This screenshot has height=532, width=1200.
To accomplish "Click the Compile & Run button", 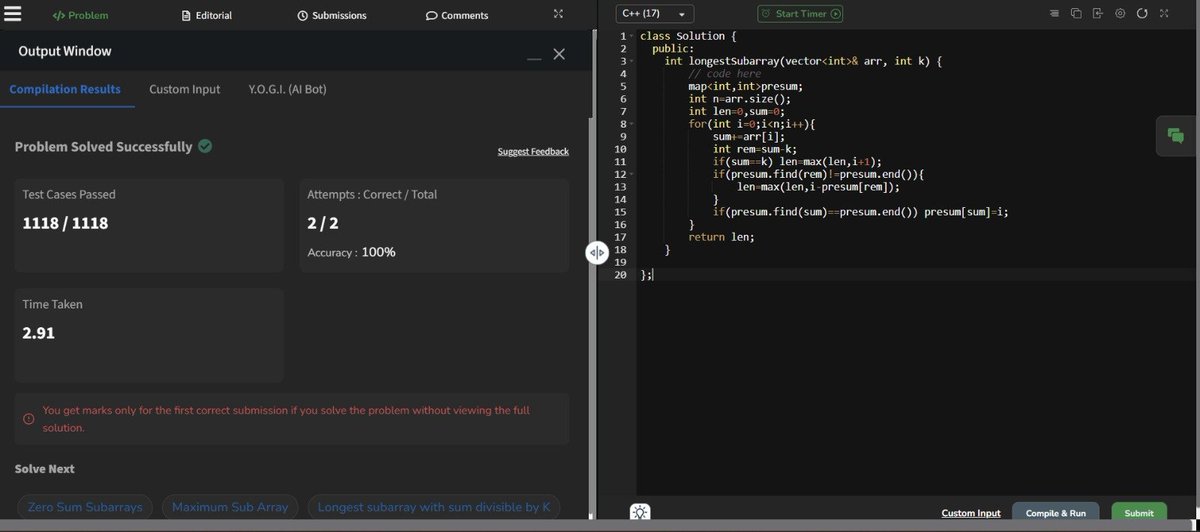I will point(1056,513).
